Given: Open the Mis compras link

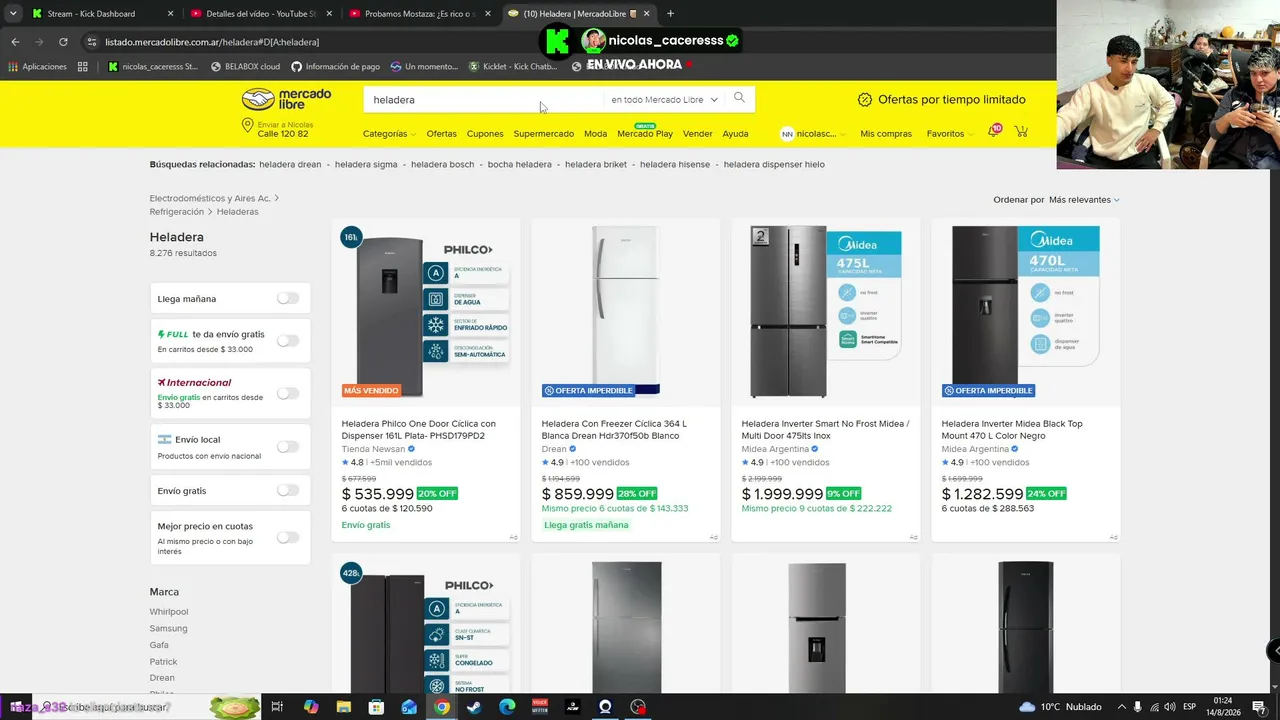Looking at the screenshot, I should (x=886, y=134).
